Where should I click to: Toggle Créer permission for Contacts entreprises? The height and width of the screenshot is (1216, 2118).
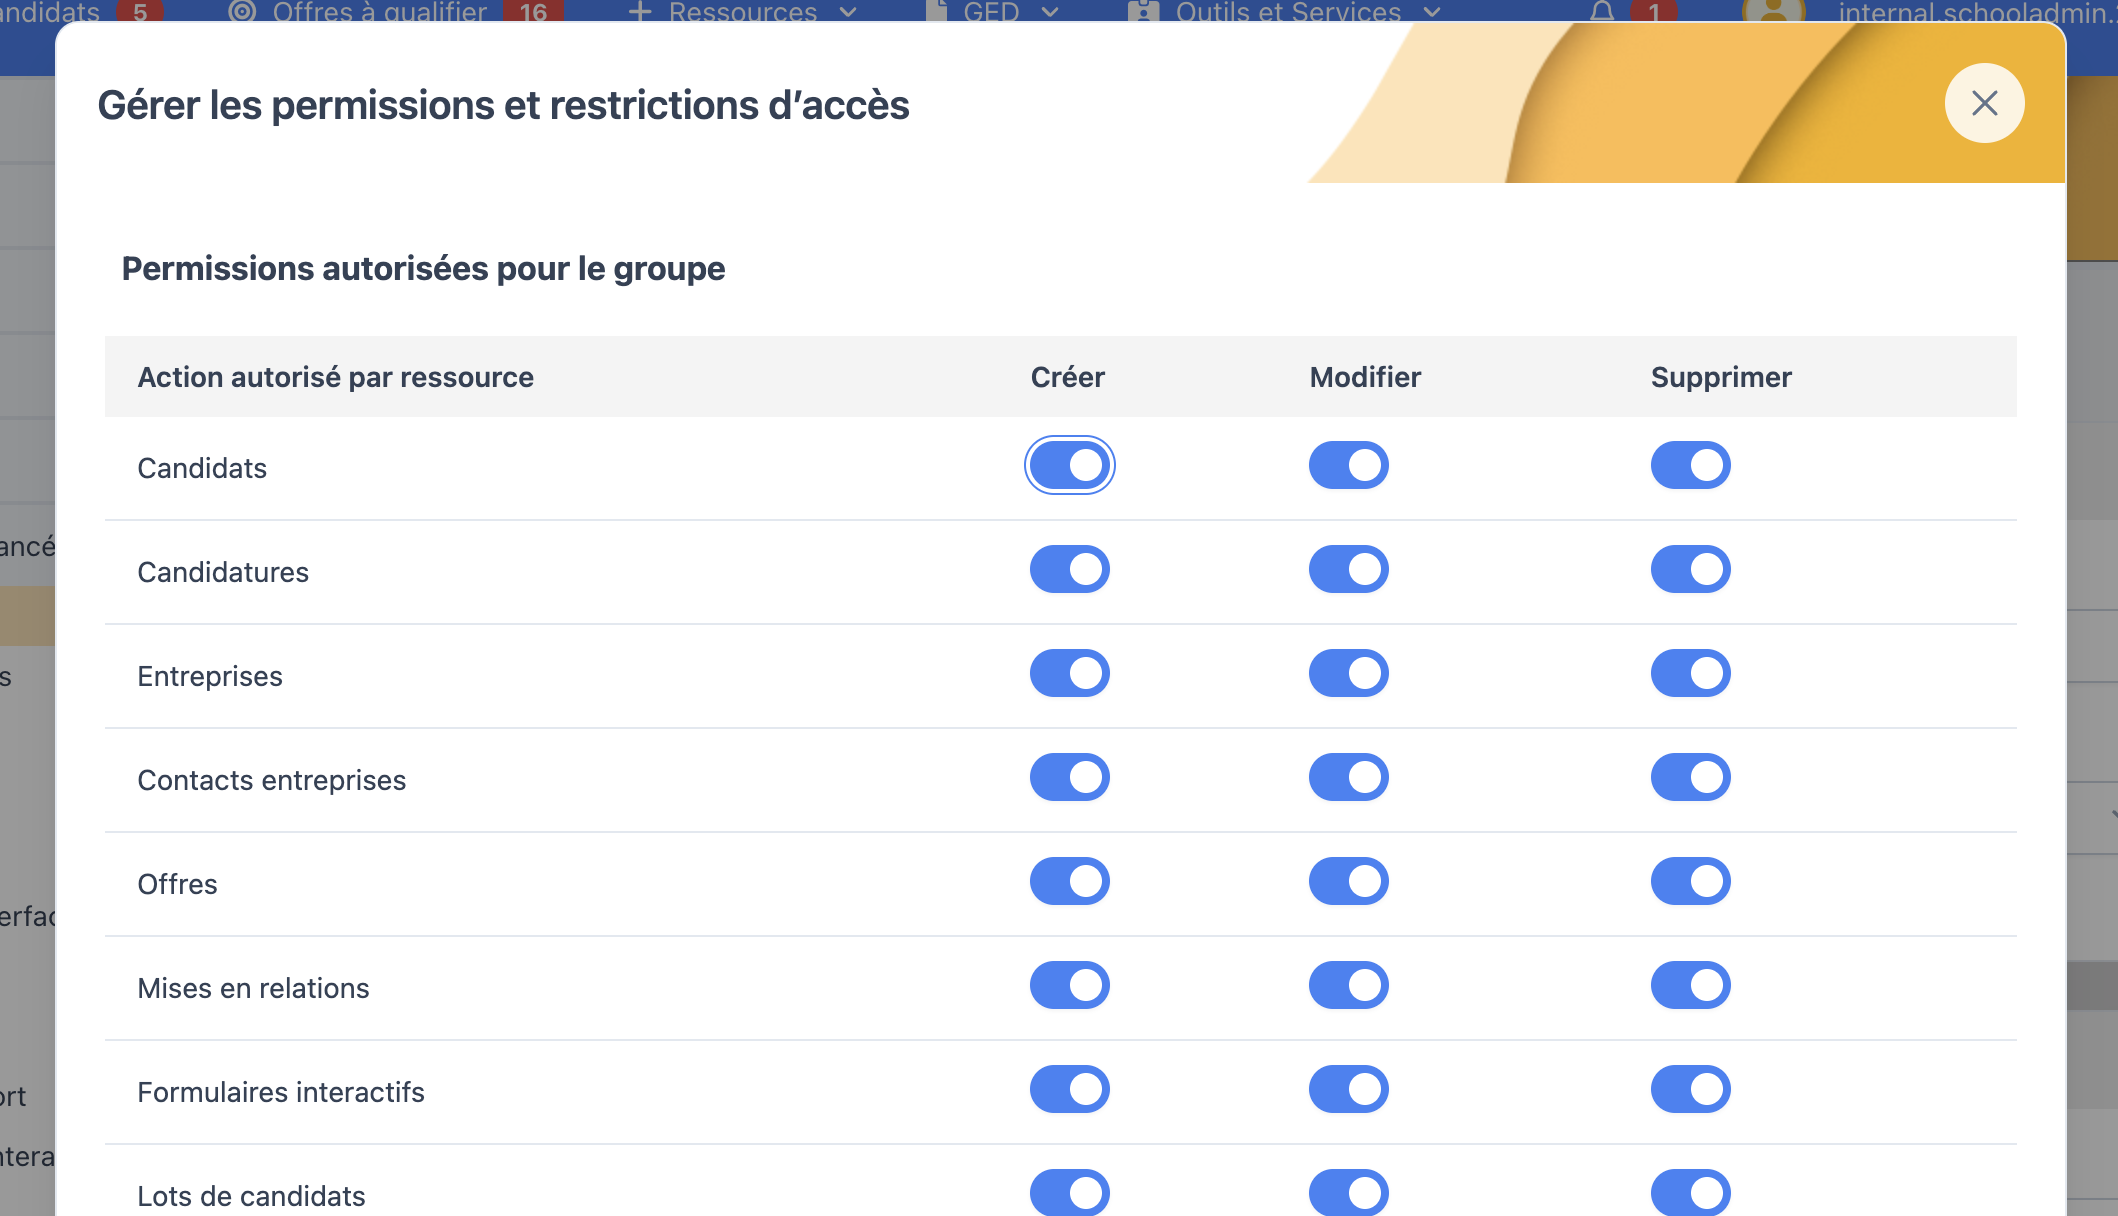pyautogui.click(x=1070, y=777)
